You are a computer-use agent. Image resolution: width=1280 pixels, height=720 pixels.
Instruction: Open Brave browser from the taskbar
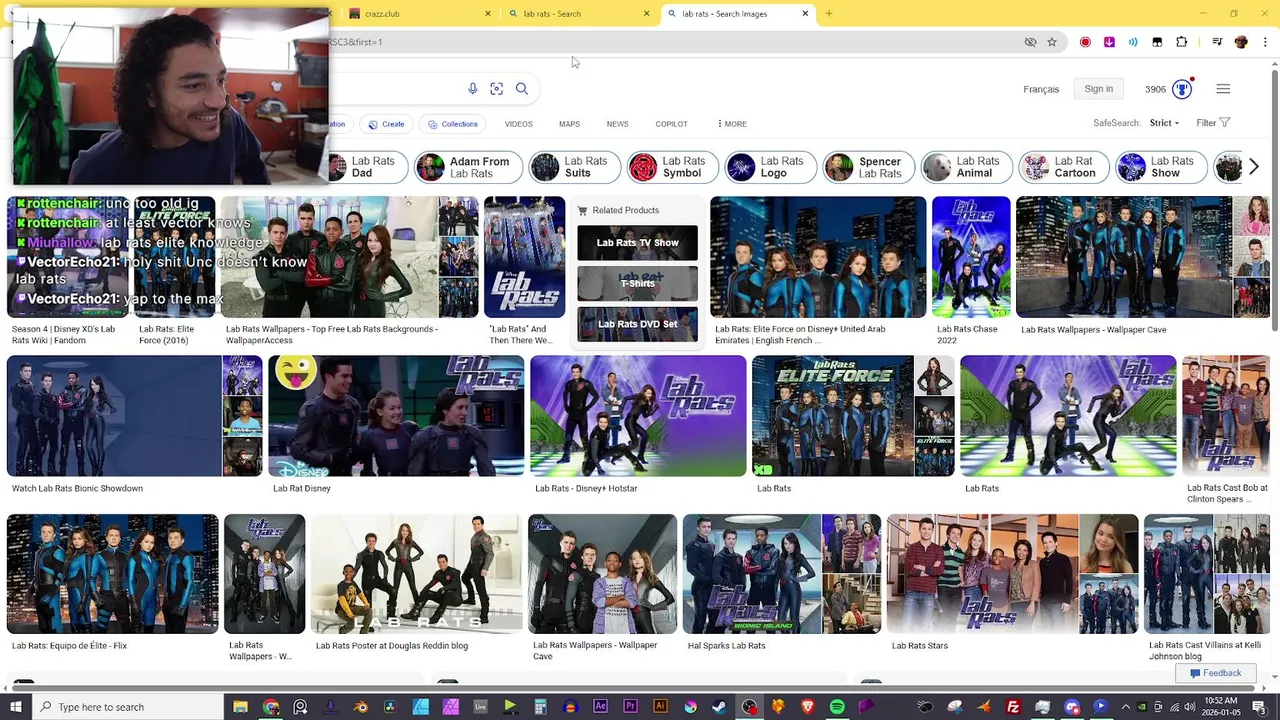(x=808, y=707)
